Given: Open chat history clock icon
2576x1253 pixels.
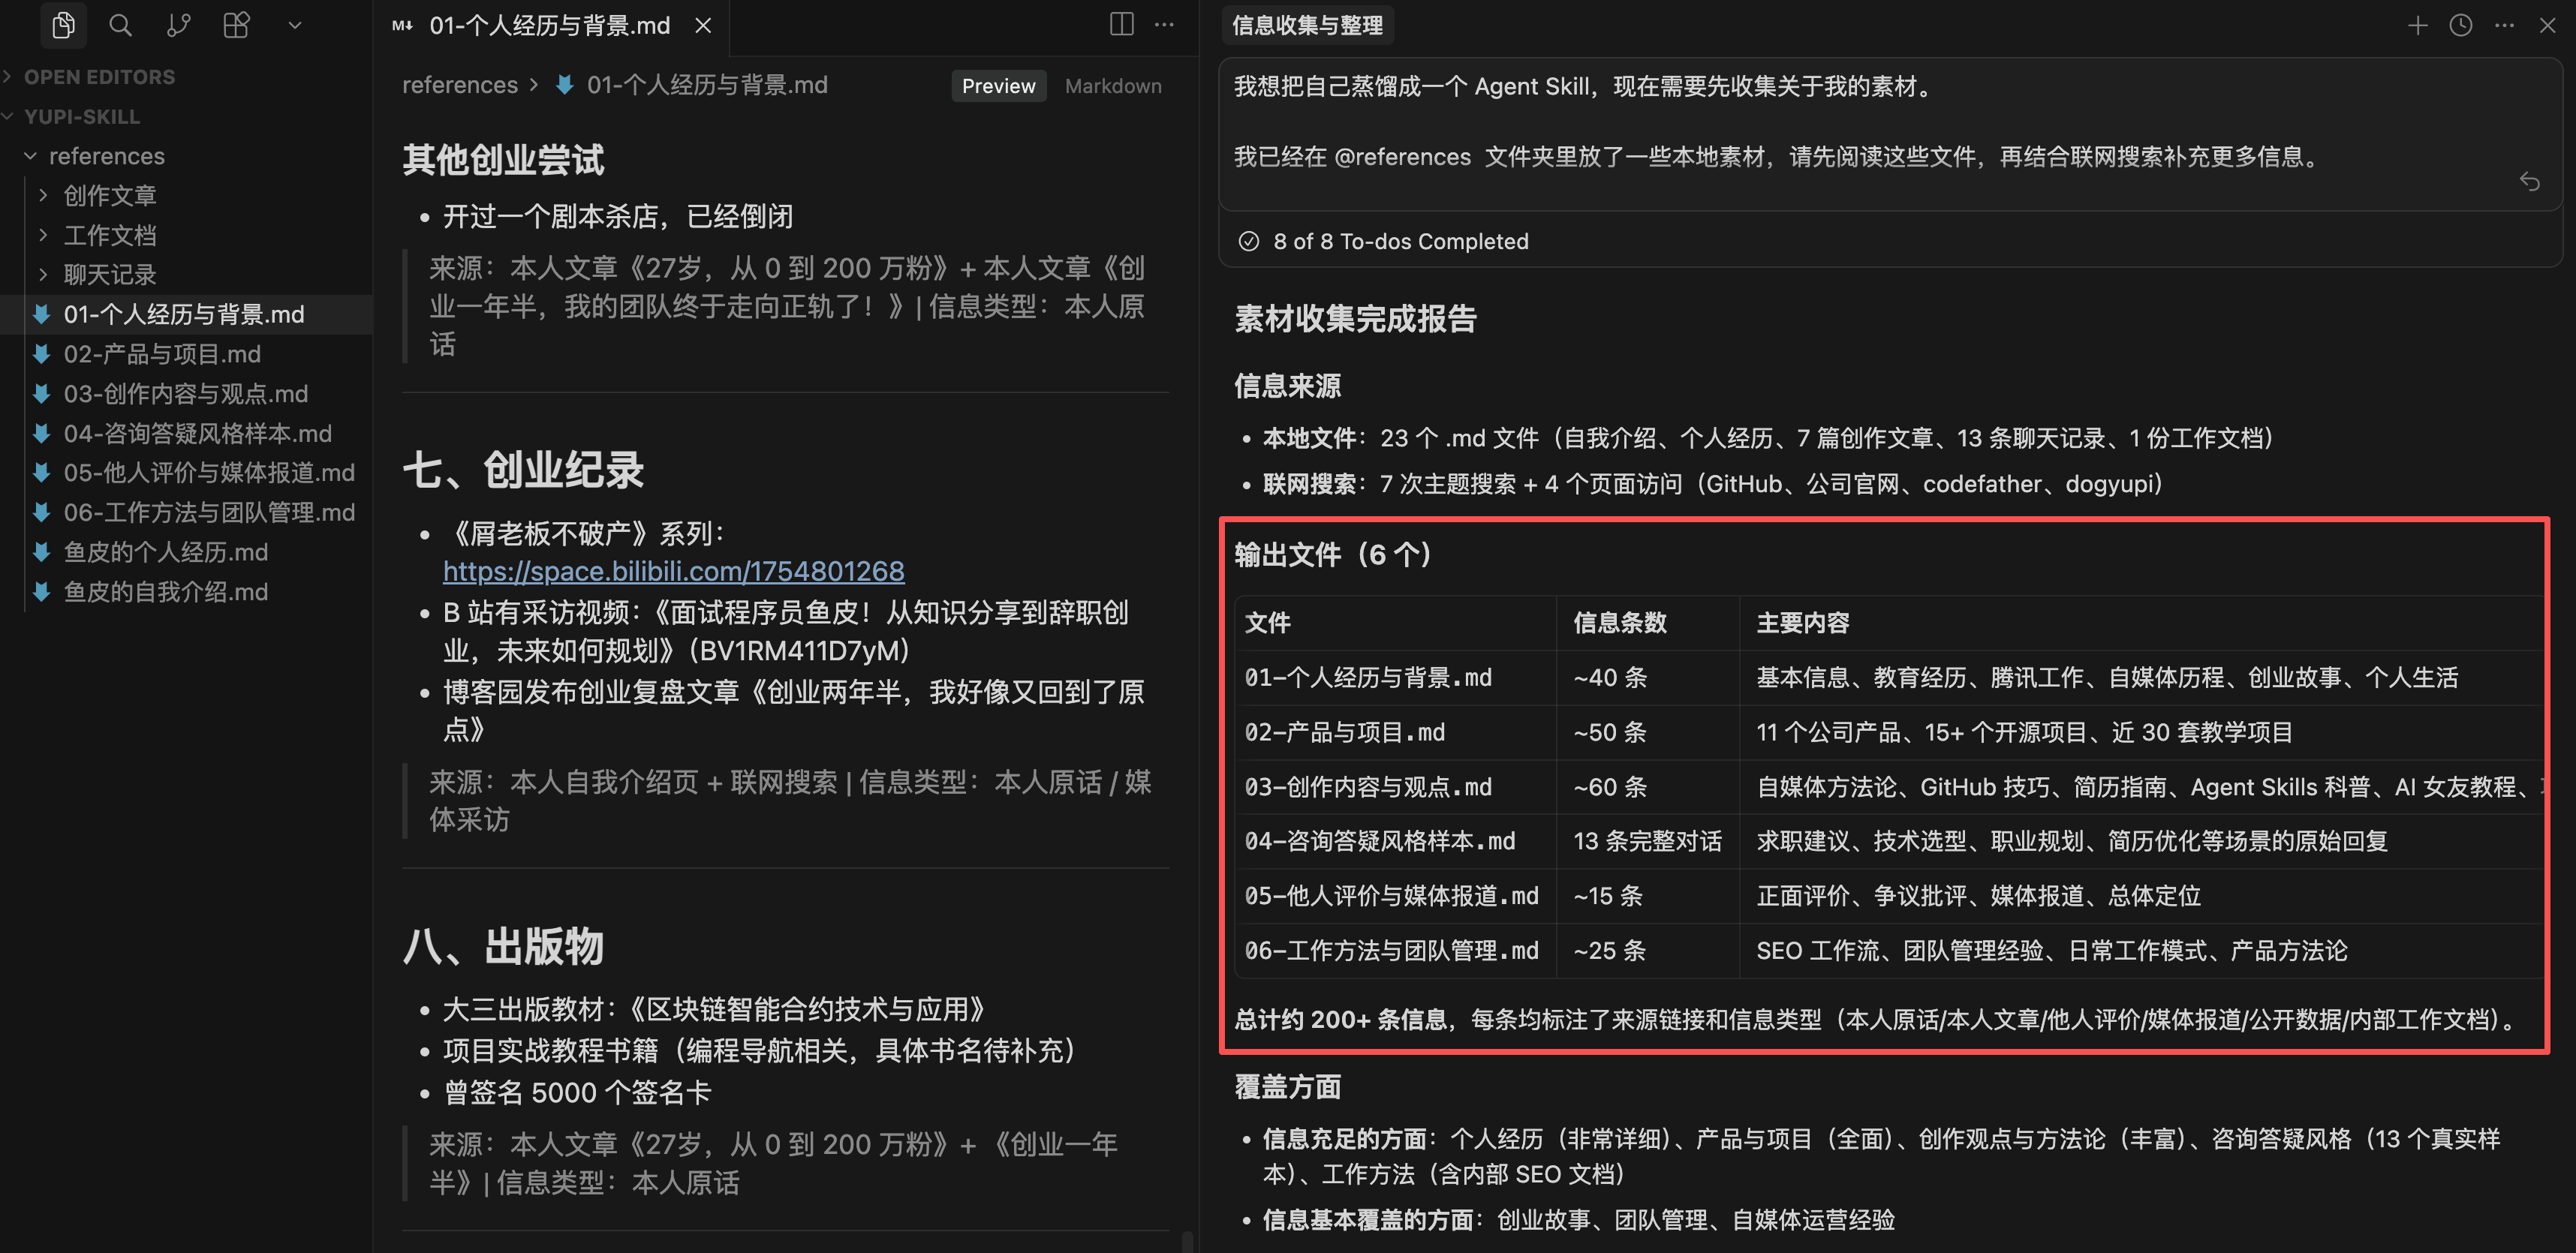Looking at the screenshot, I should point(2460,26).
